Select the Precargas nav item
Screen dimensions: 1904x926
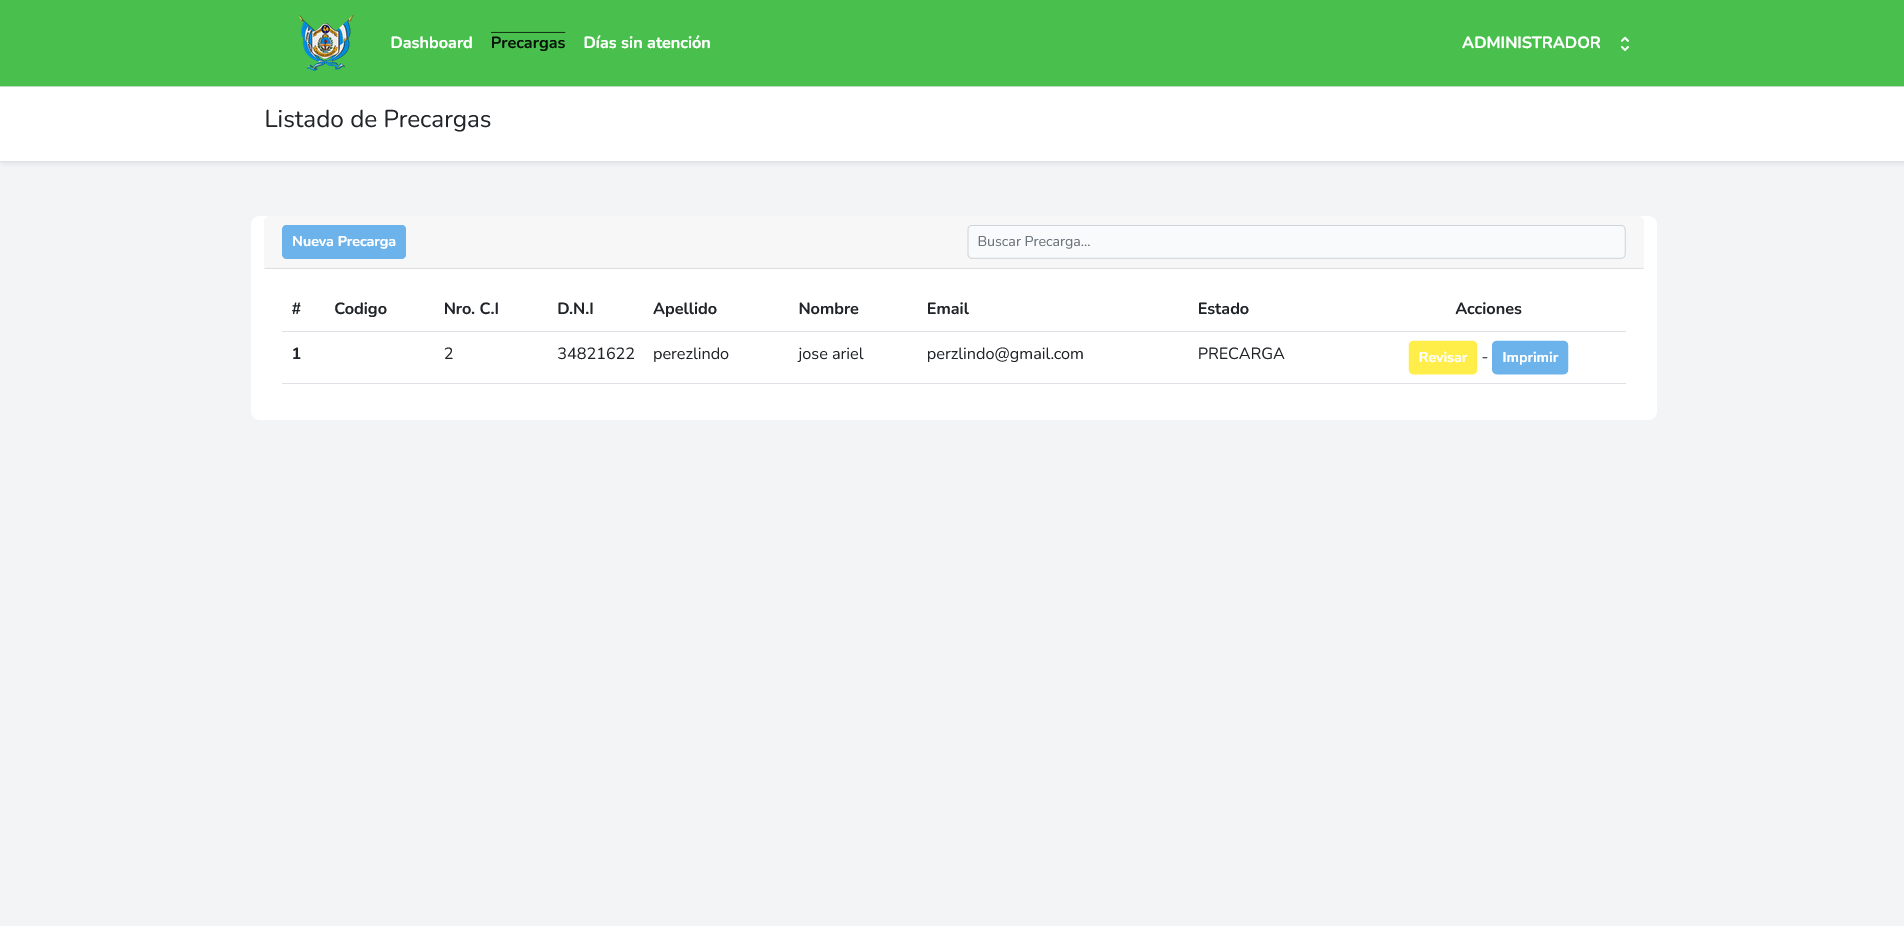pos(527,43)
